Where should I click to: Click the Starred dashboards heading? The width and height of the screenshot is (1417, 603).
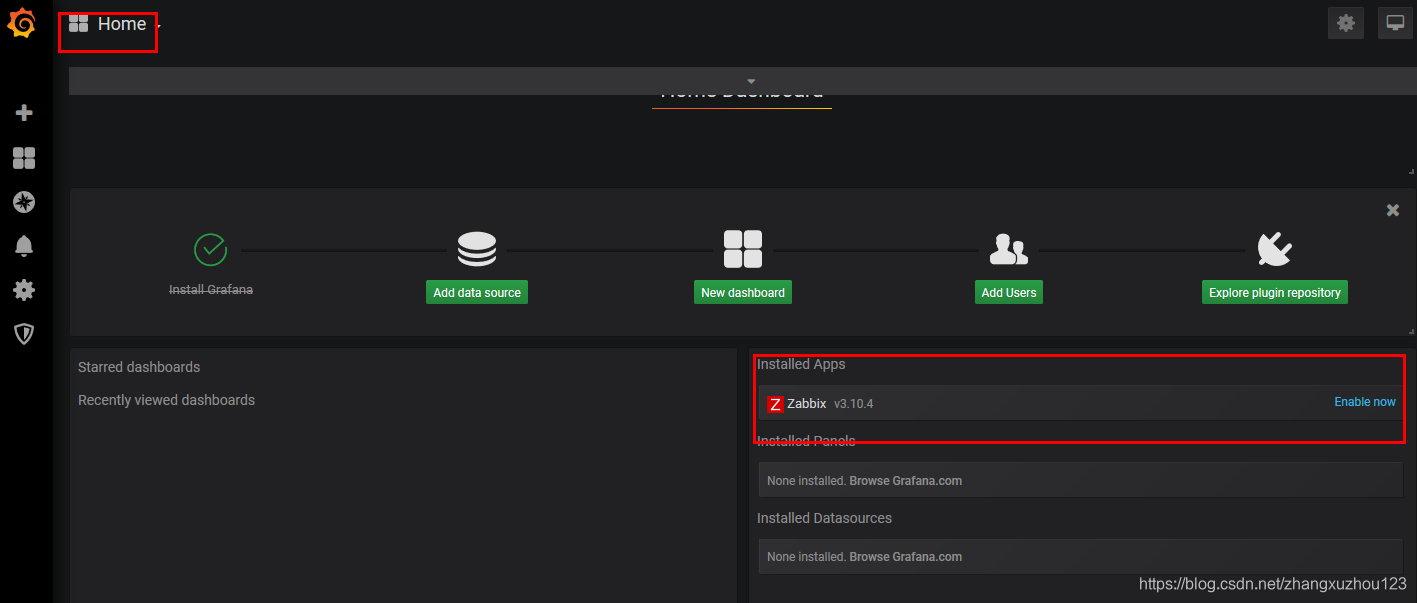[x=139, y=367]
